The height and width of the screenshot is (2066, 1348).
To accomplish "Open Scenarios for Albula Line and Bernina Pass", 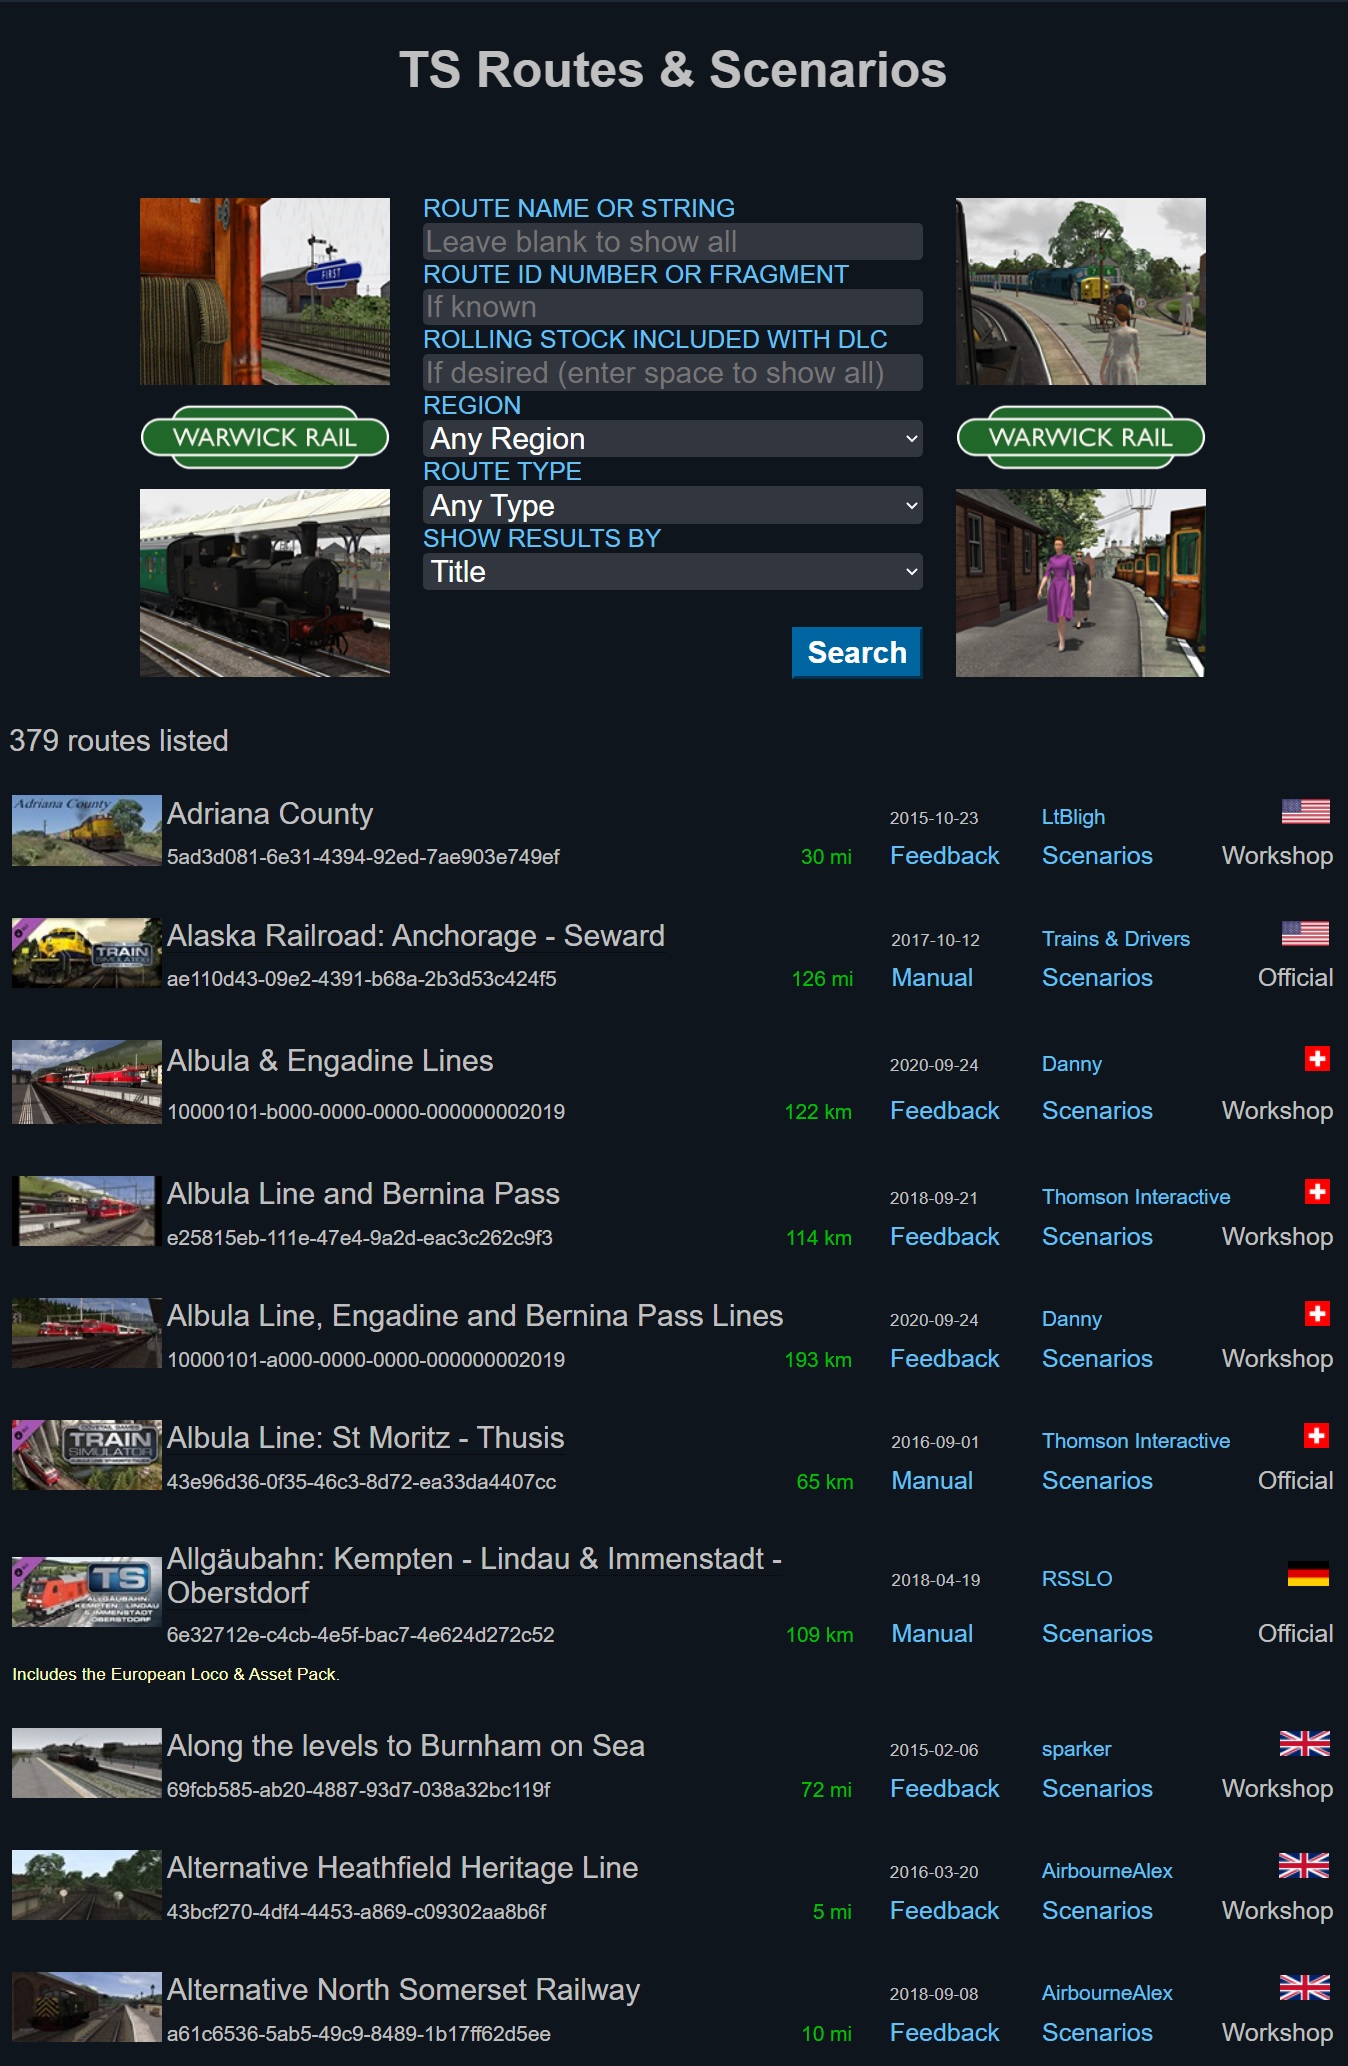I will point(1097,1237).
